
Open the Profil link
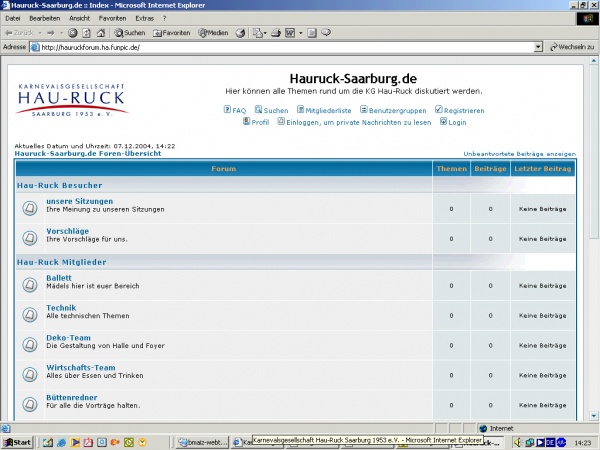coord(256,122)
